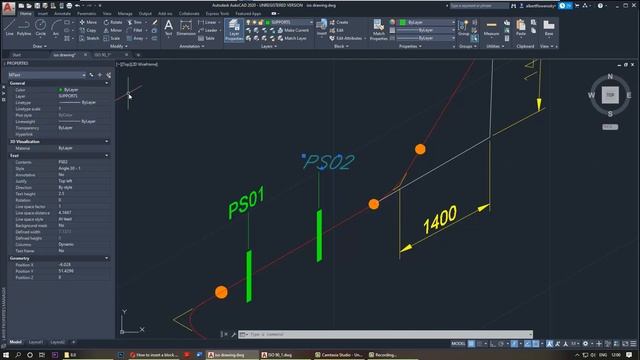This screenshot has height=360, width=640.
Task: Click the Mirror tool
Action: click(x=113, y=30)
